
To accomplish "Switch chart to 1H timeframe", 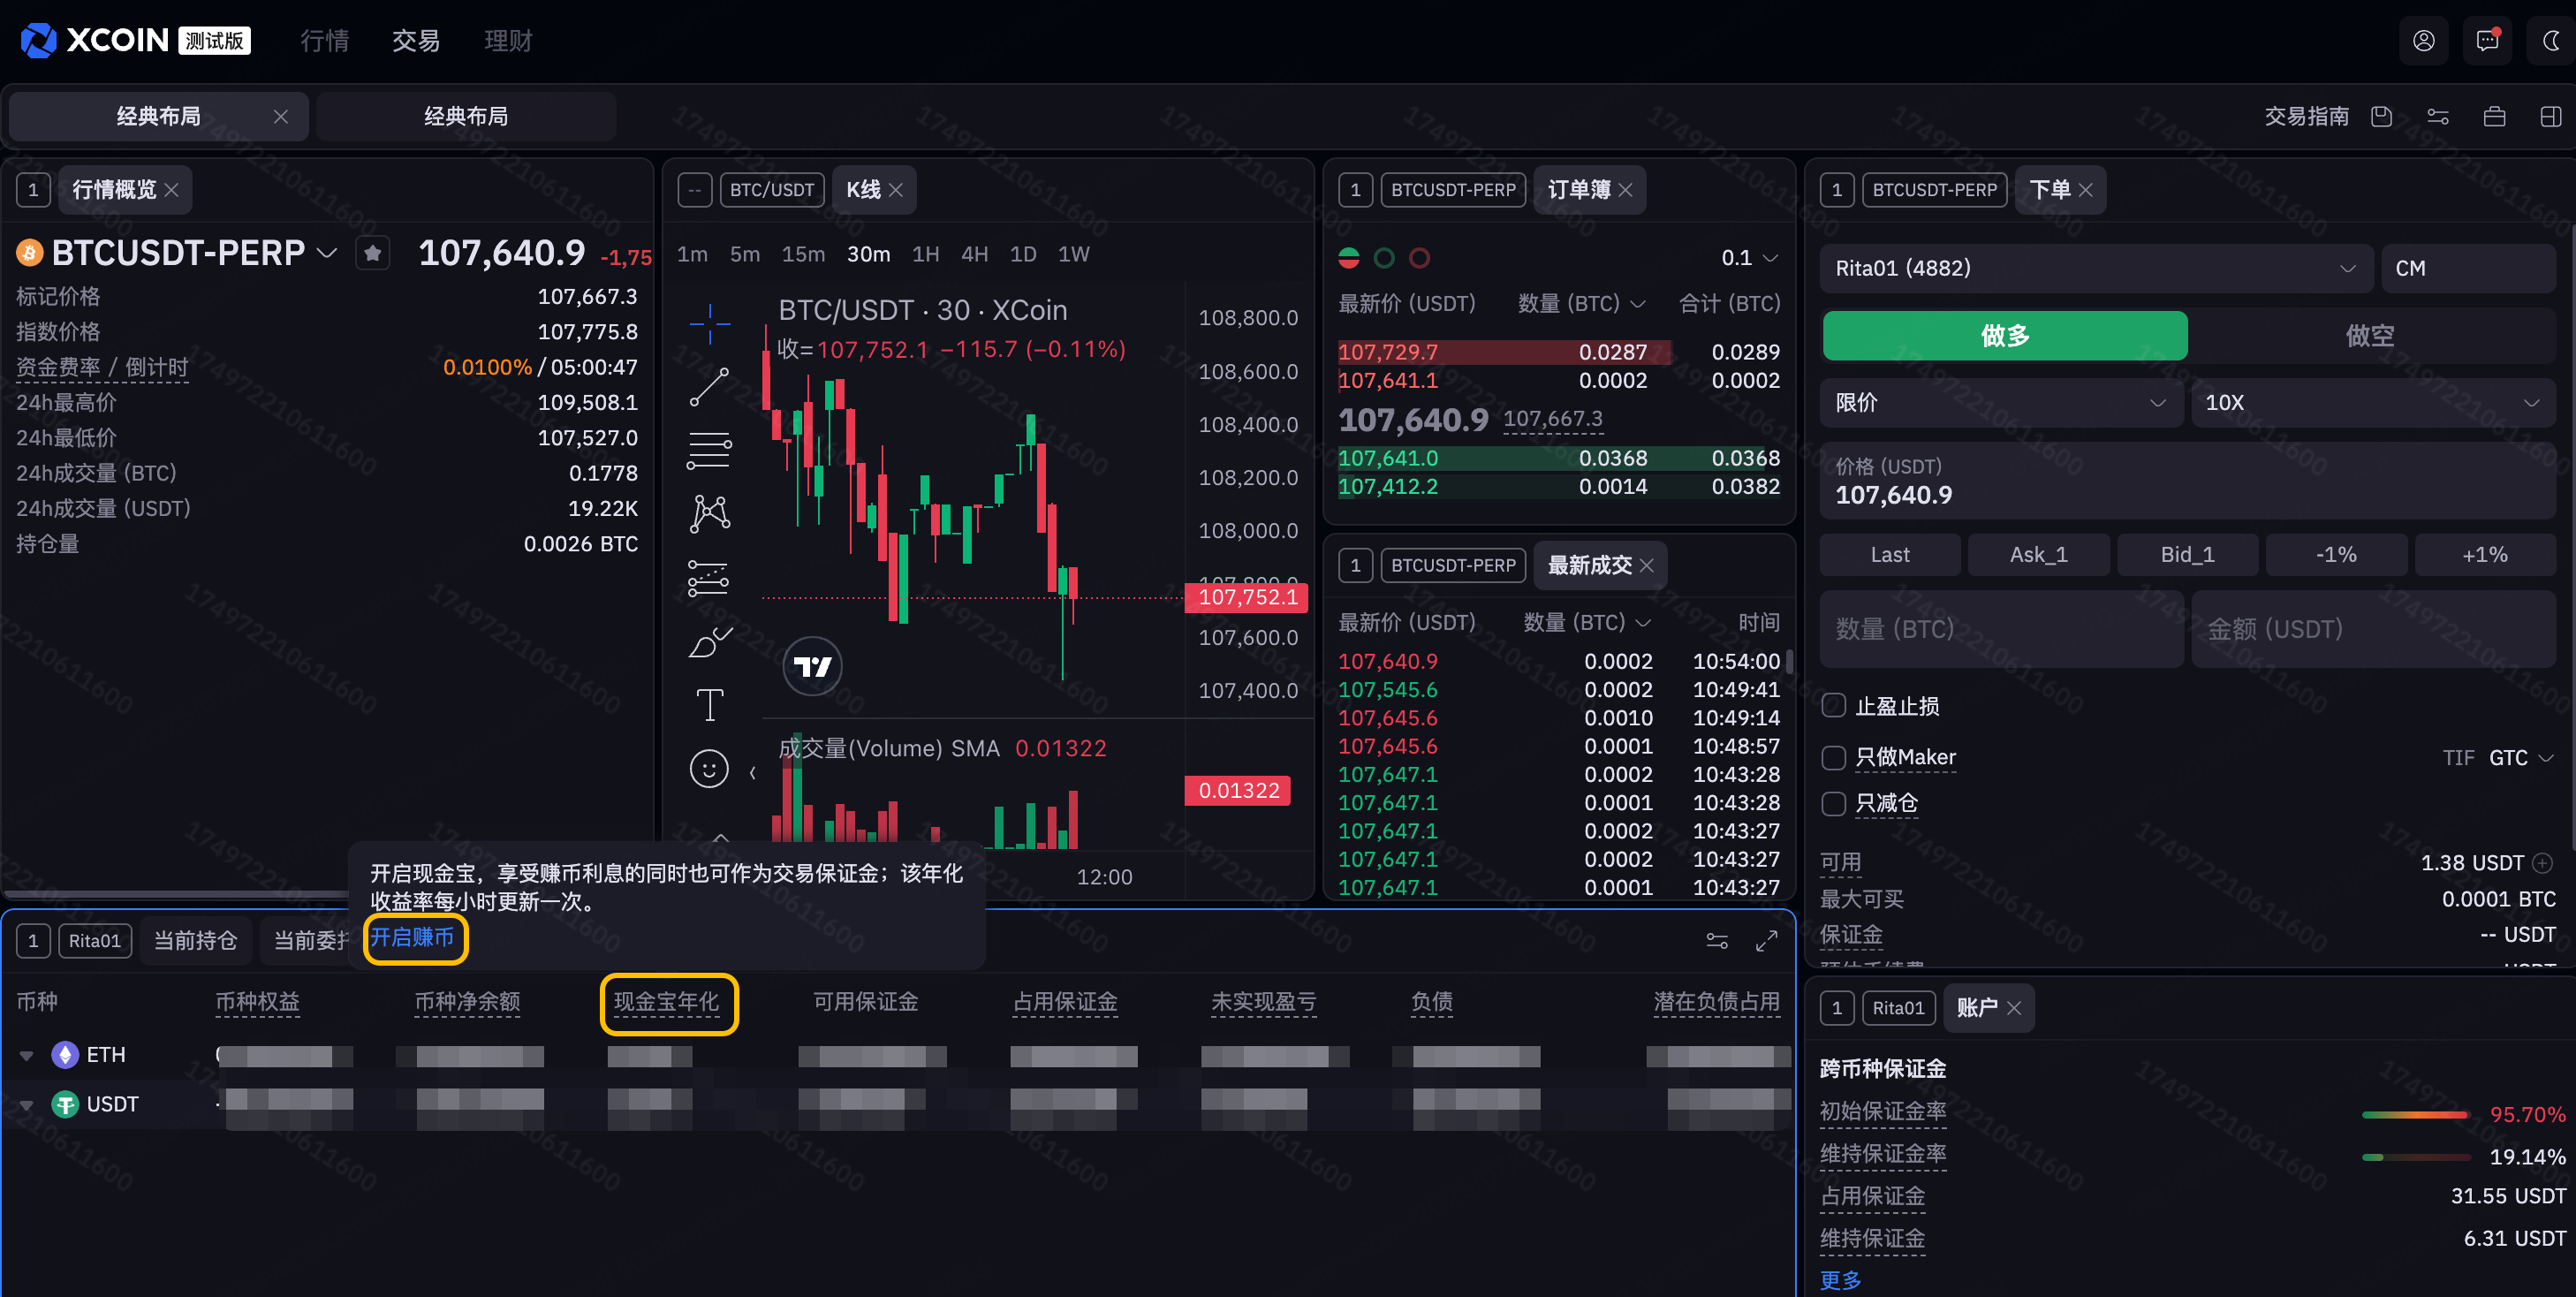I will point(925,254).
